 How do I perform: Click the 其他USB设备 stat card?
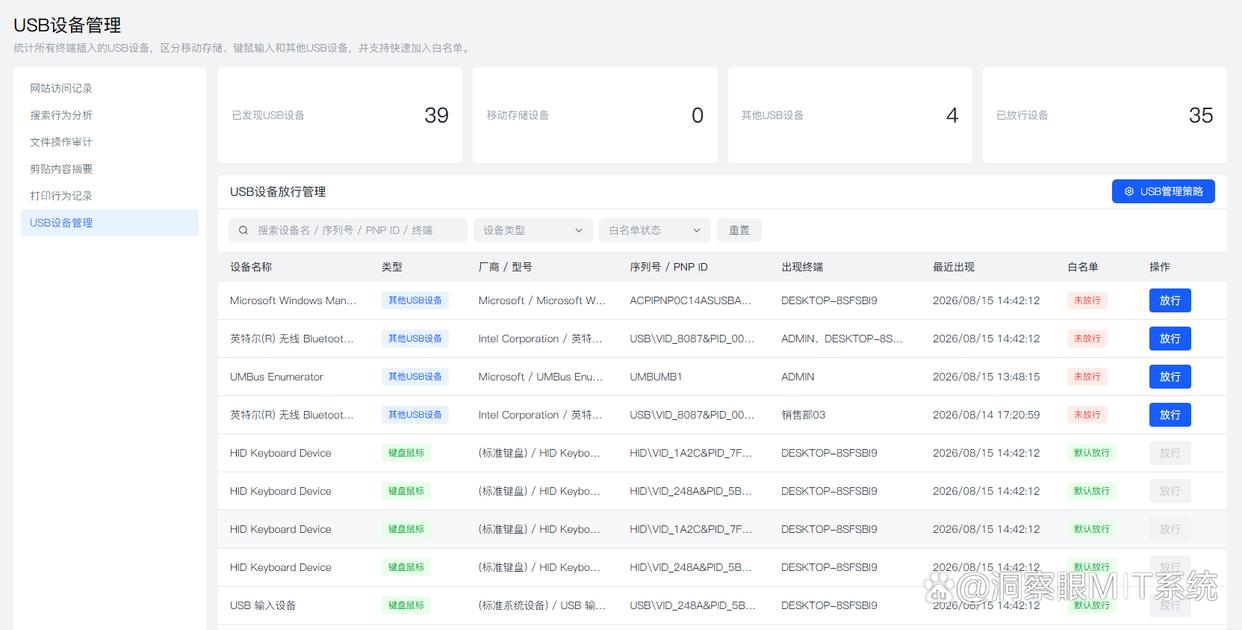coord(850,115)
